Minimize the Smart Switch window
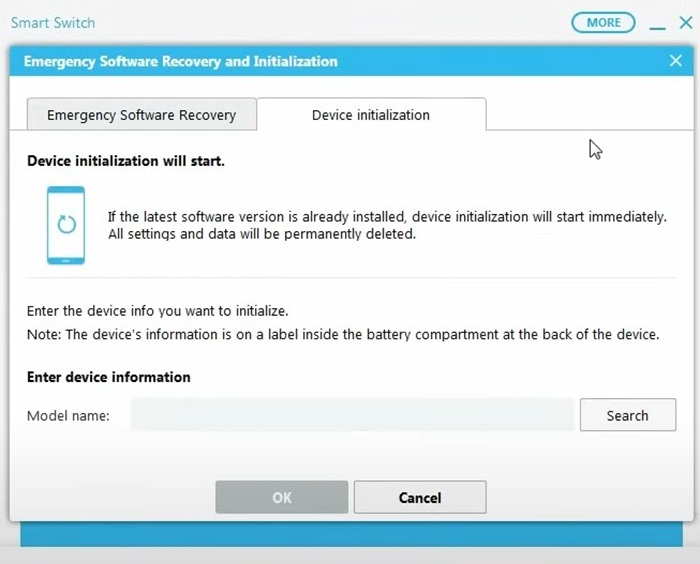 point(657,23)
